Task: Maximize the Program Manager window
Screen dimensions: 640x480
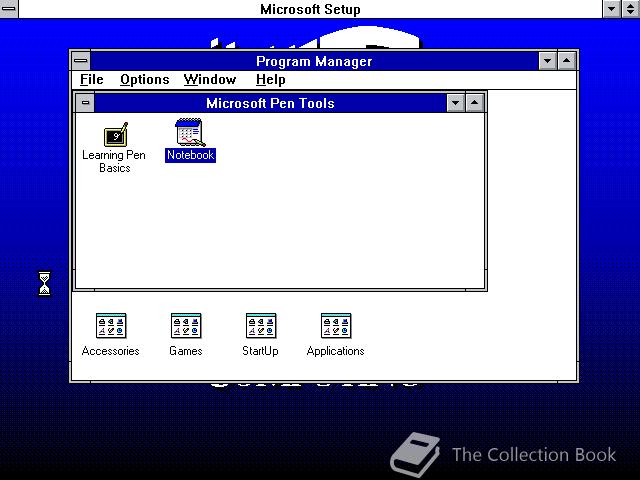Action: tap(567, 61)
